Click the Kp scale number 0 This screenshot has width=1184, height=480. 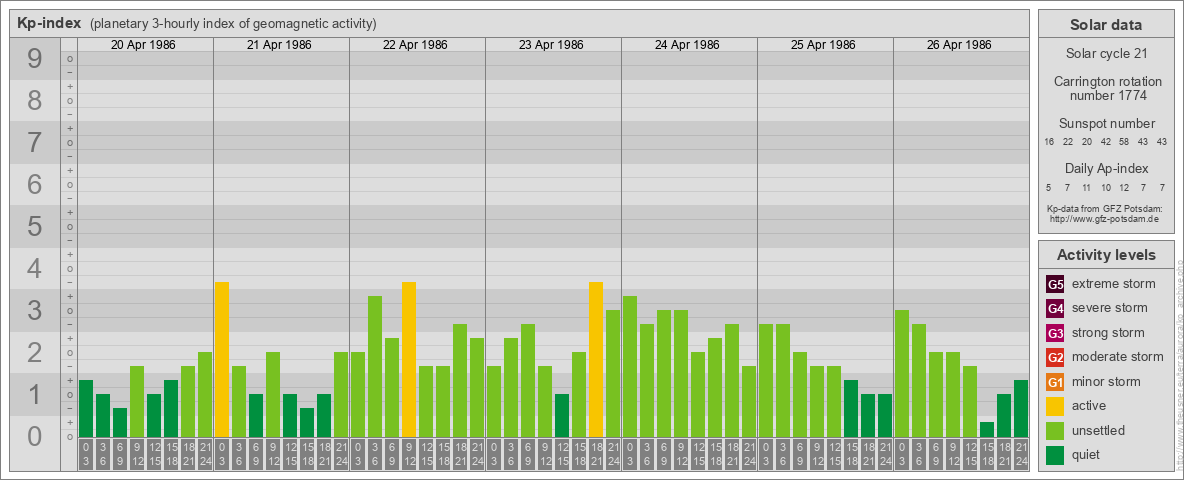pyautogui.click(x=34, y=436)
